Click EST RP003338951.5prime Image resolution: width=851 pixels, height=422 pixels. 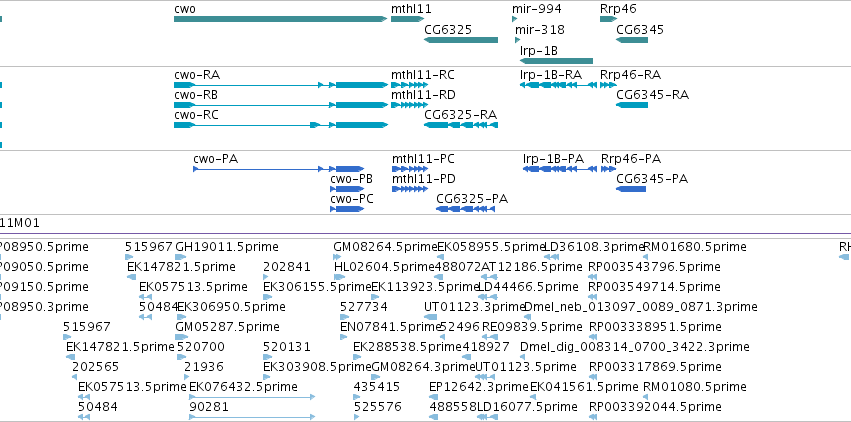tap(593, 337)
